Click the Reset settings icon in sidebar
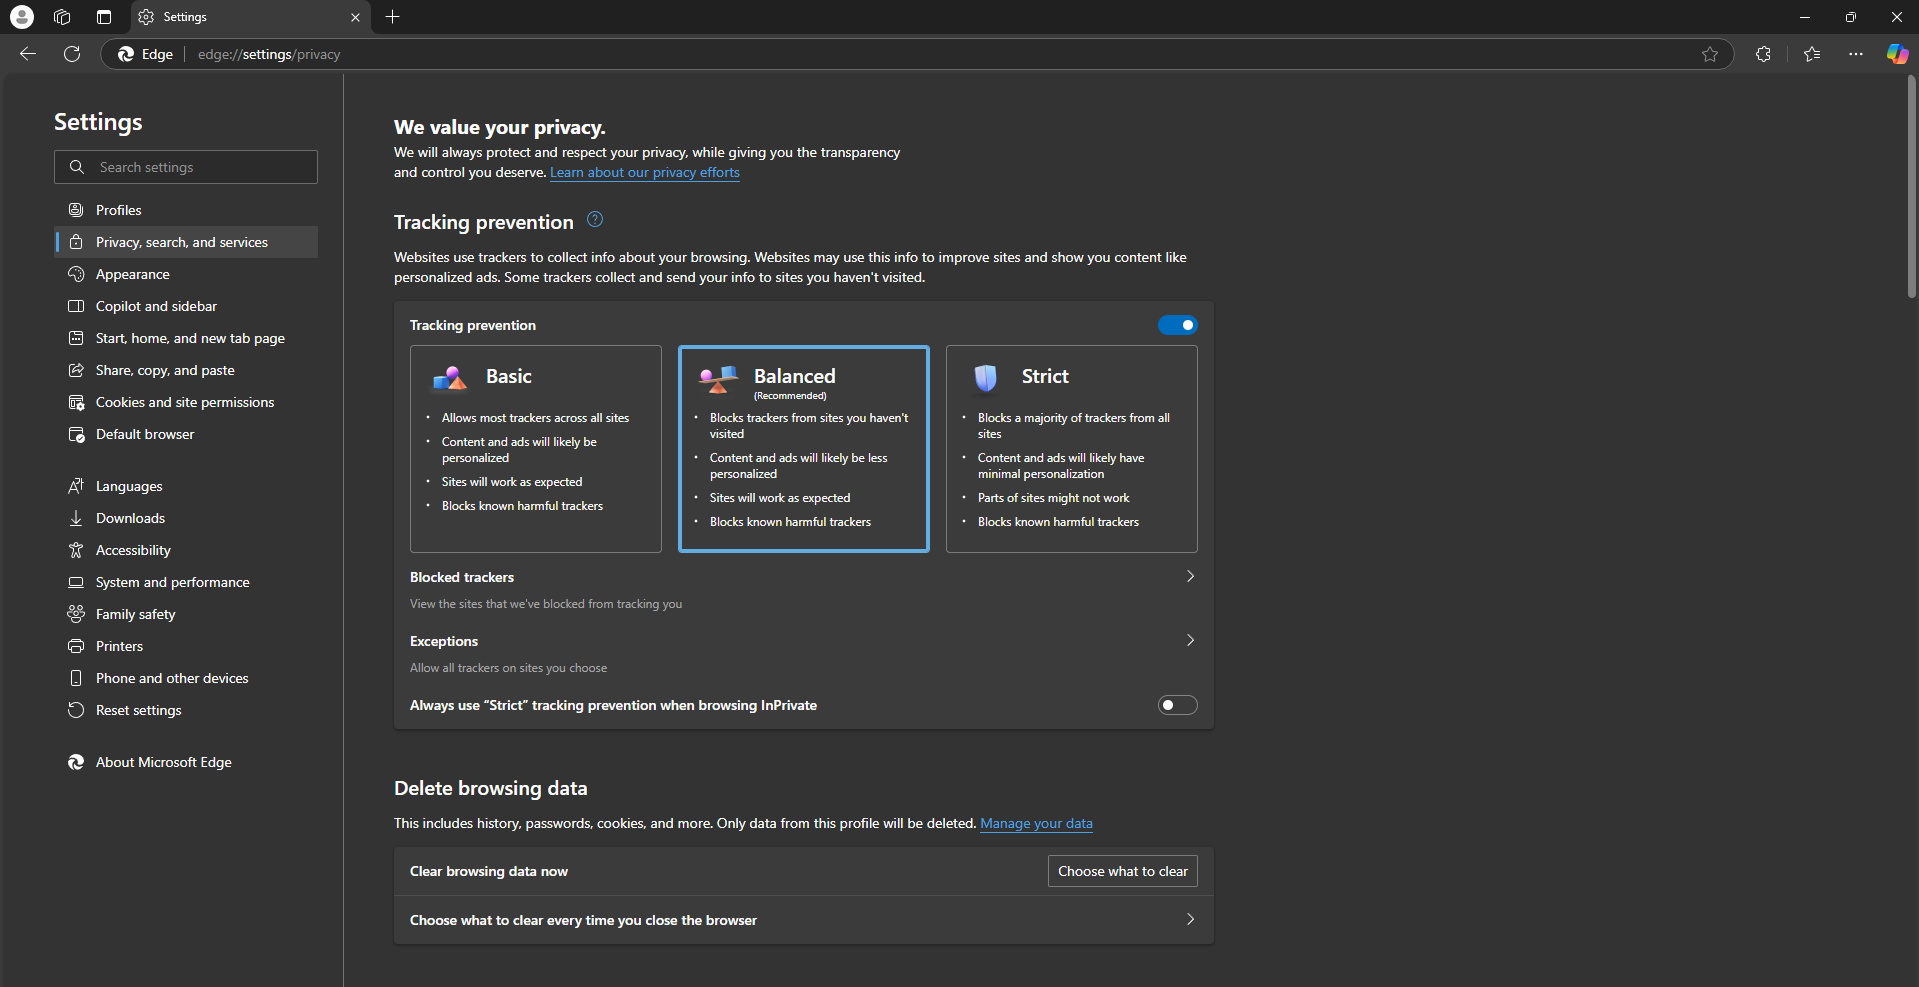1919x987 pixels. click(76, 710)
